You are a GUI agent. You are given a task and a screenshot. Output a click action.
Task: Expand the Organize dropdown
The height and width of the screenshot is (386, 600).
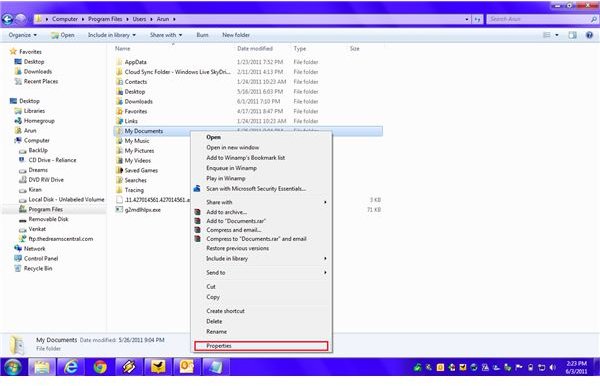(x=23, y=35)
